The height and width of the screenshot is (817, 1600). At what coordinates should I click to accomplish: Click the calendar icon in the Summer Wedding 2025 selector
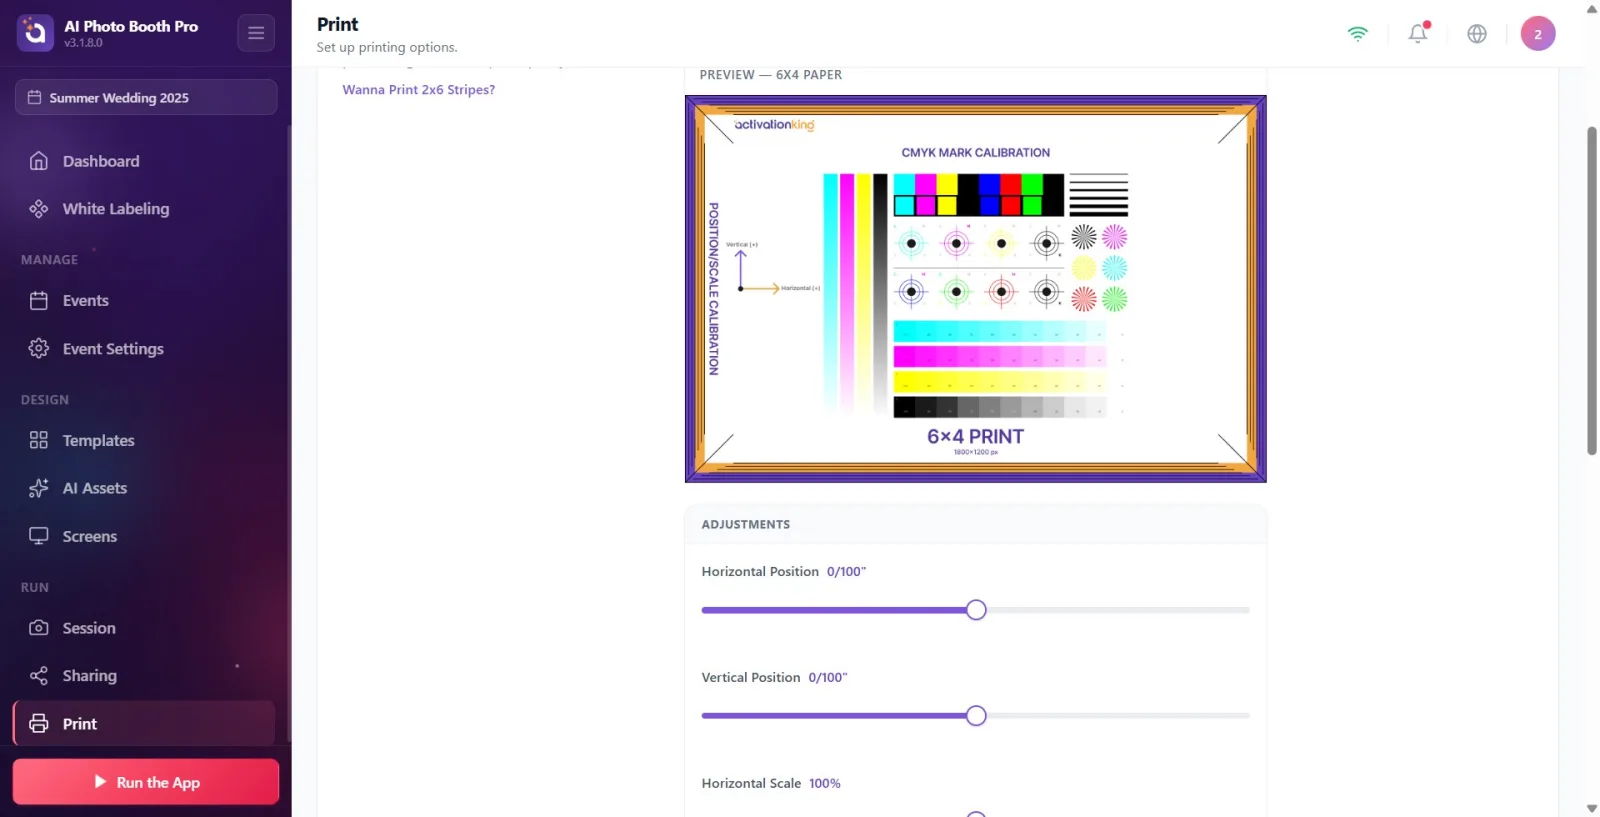34,98
